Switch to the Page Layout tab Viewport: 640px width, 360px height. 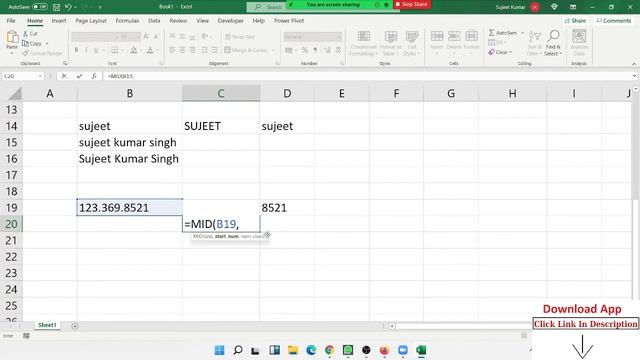click(x=91, y=20)
